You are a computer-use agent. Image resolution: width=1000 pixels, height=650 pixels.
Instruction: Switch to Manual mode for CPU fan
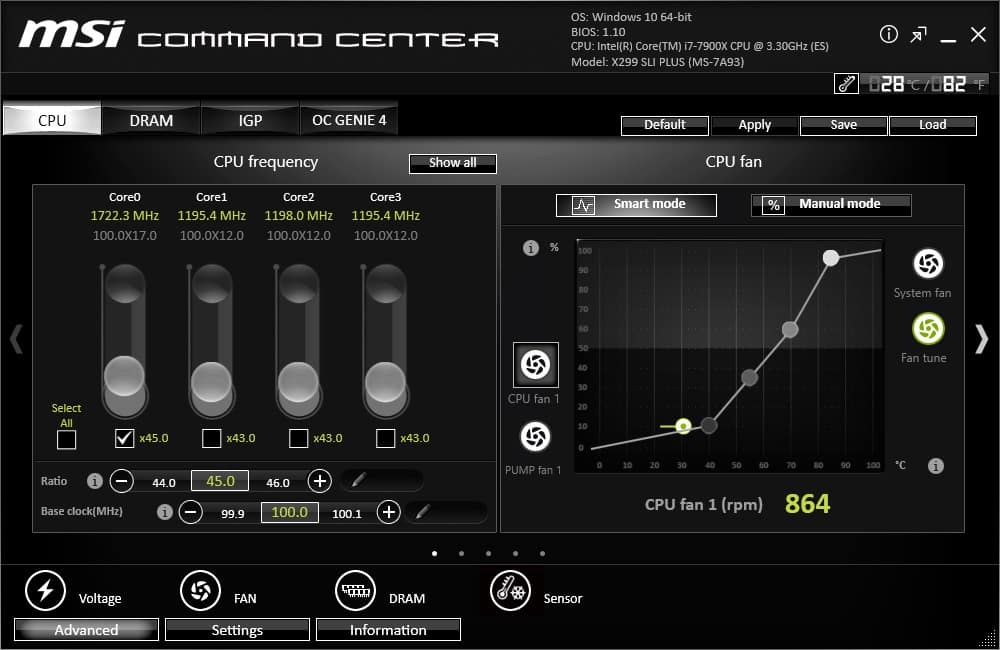(831, 205)
